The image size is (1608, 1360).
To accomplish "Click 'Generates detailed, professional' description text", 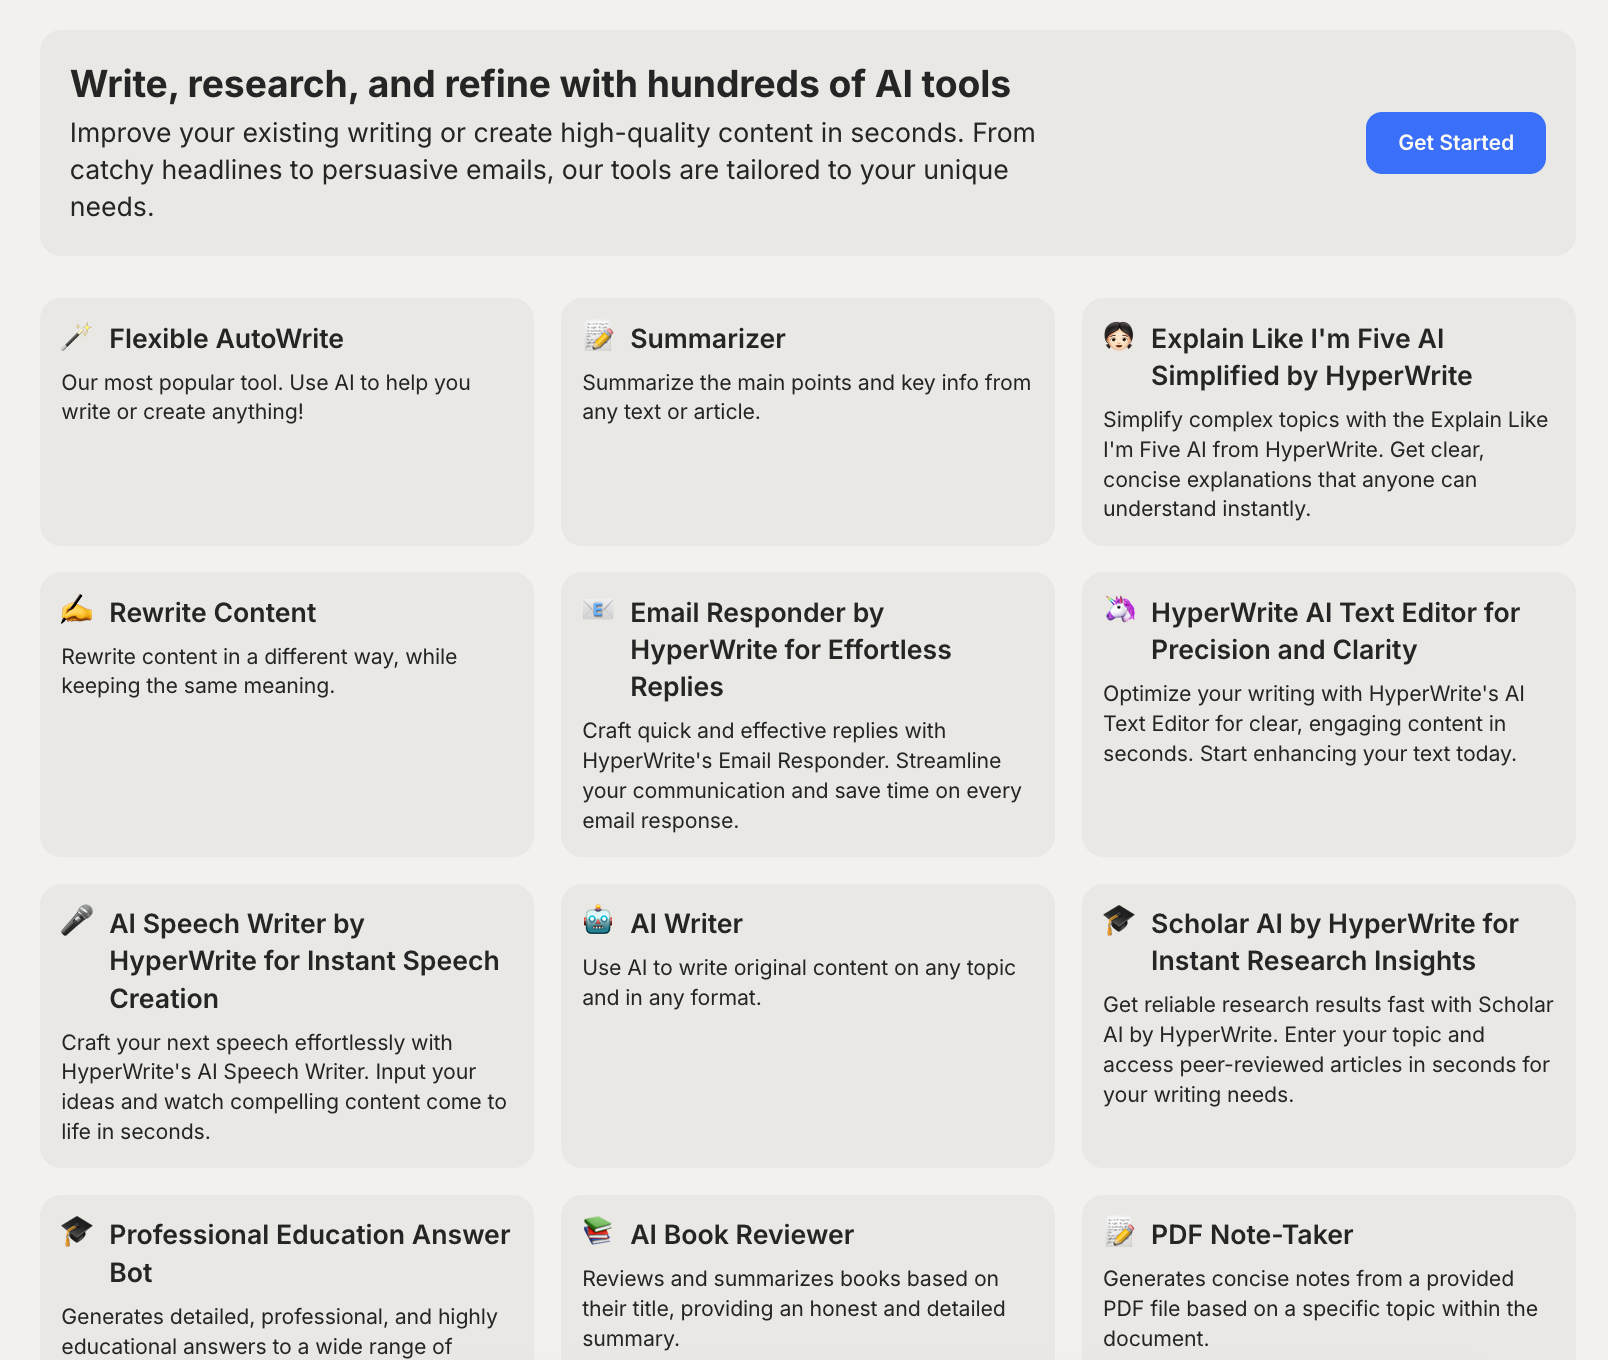I will tap(279, 1331).
